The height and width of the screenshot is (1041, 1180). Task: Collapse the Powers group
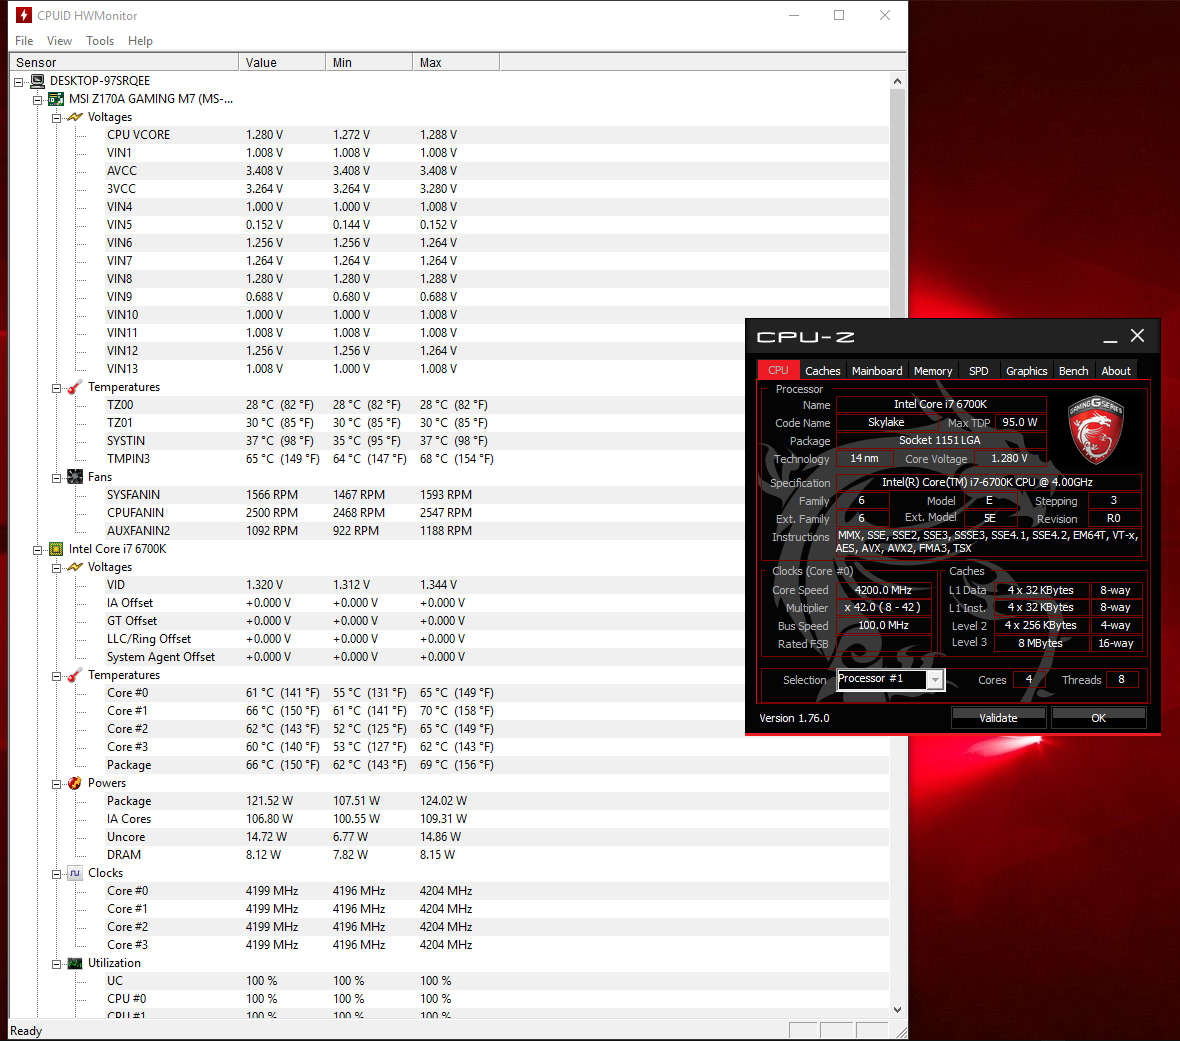tap(56, 784)
